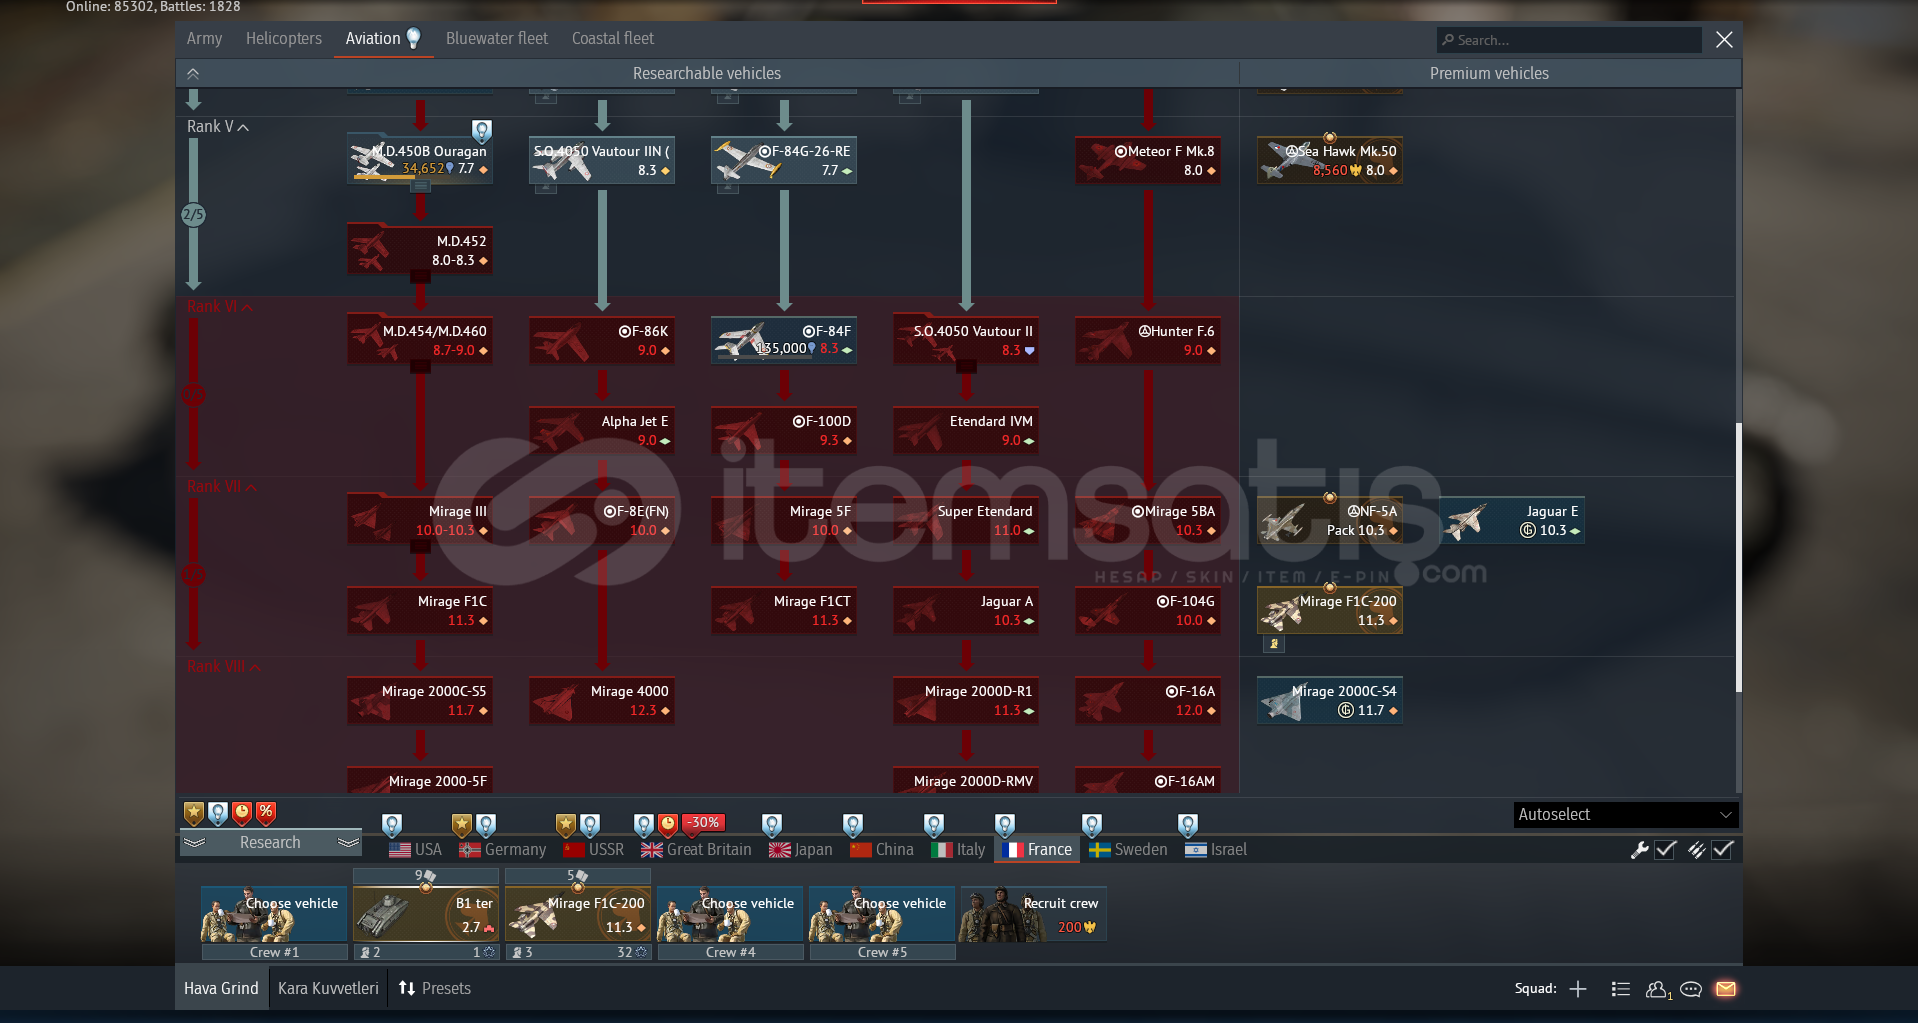Click the -30% discount badge above Great Britain
The width and height of the screenshot is (1918, 1023).
pyautogui.click(x=704, y=823)
